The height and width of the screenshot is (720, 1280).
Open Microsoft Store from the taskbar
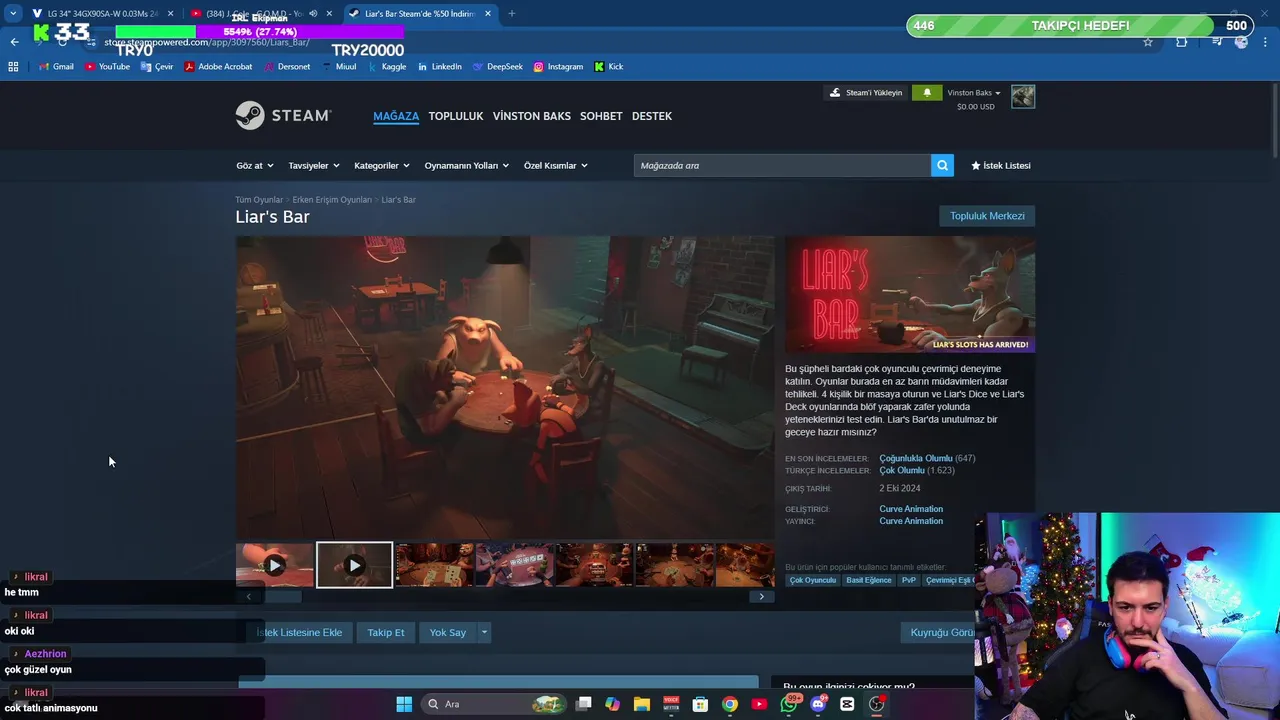click(701, 704)
